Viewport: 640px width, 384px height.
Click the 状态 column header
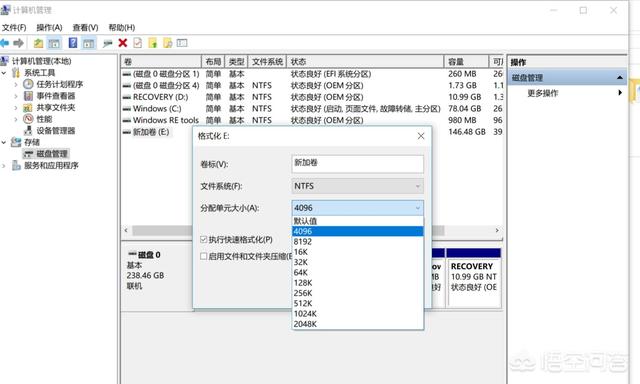pos(365,62)
